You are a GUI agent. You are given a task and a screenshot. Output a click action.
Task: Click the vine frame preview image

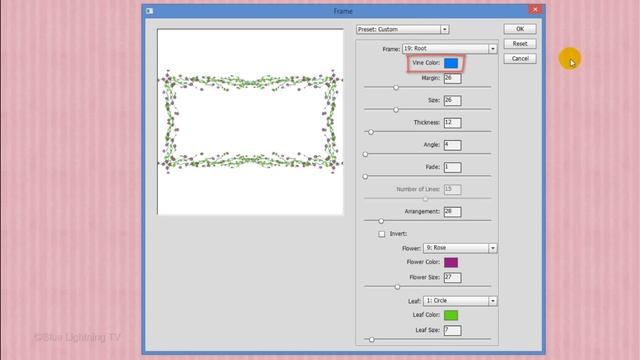coord(250,122)
